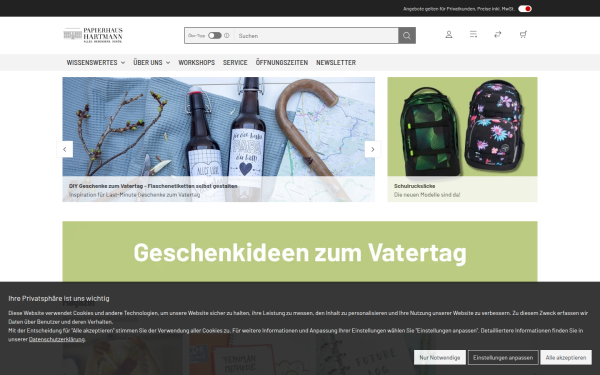Click the Geschenkideen zum Vatertag banner
The height and width of the screenshot is (375, 600).
pyautogui.click(x=300, y=252)
